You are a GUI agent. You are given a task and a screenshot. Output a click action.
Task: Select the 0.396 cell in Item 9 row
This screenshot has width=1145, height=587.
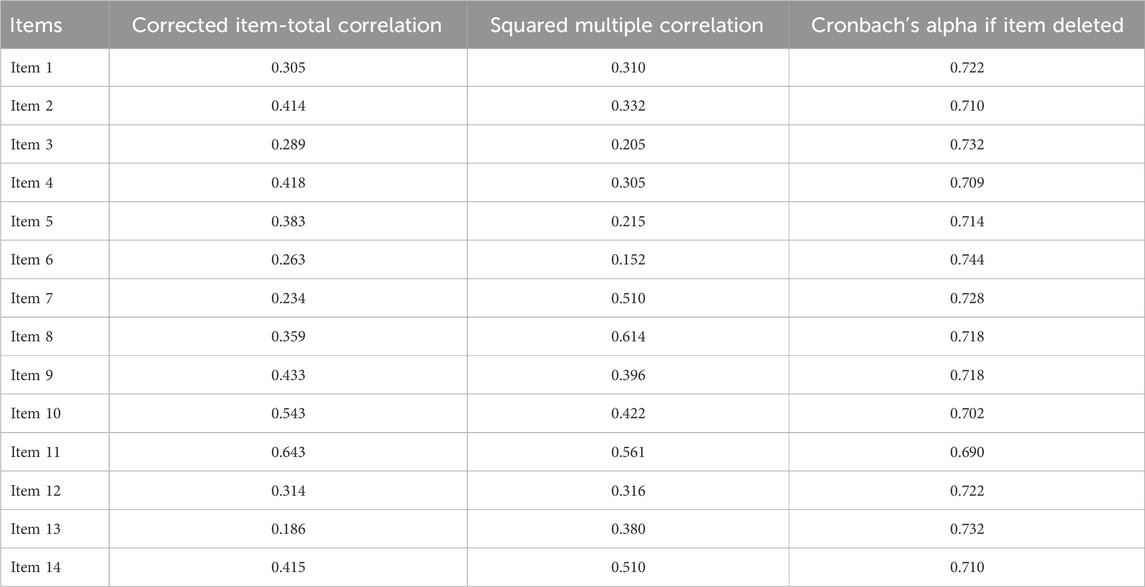point(628,375)
